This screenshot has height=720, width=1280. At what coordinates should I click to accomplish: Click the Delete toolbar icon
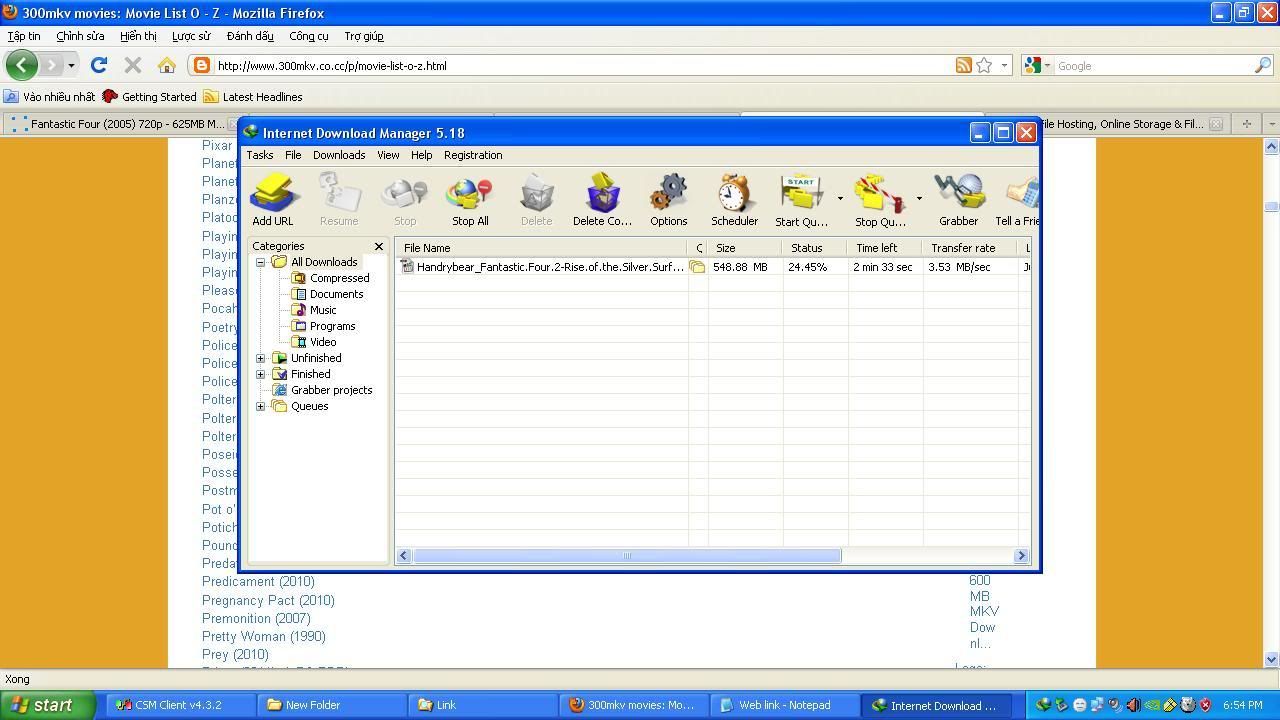(536, 193)
